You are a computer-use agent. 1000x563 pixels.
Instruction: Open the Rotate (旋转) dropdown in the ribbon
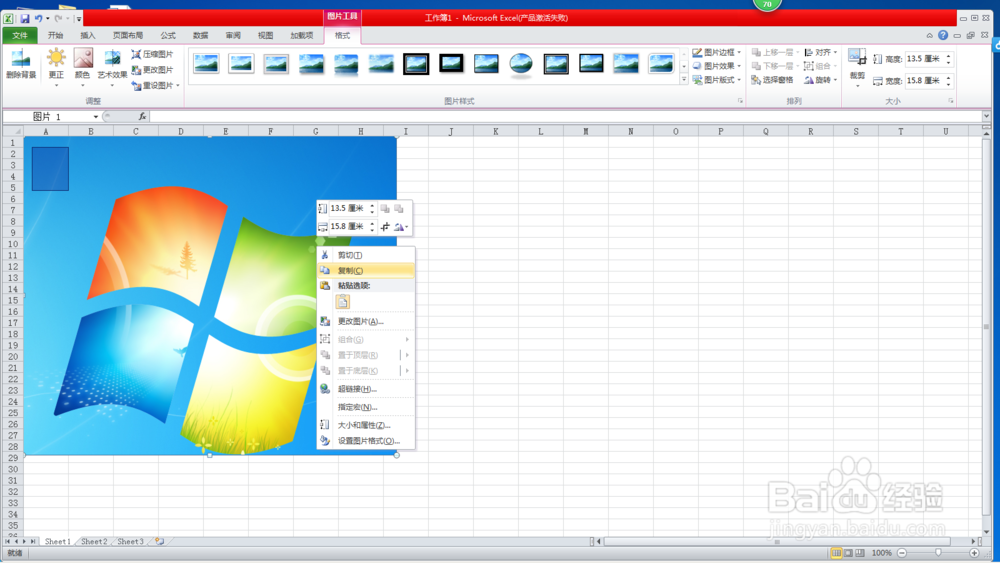click(821, 80)
